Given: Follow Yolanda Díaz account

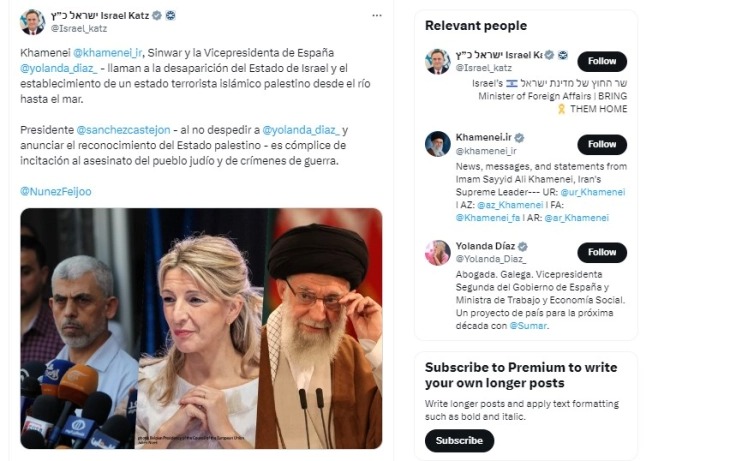Looking at the screenshot, I should tap(602, 252).
